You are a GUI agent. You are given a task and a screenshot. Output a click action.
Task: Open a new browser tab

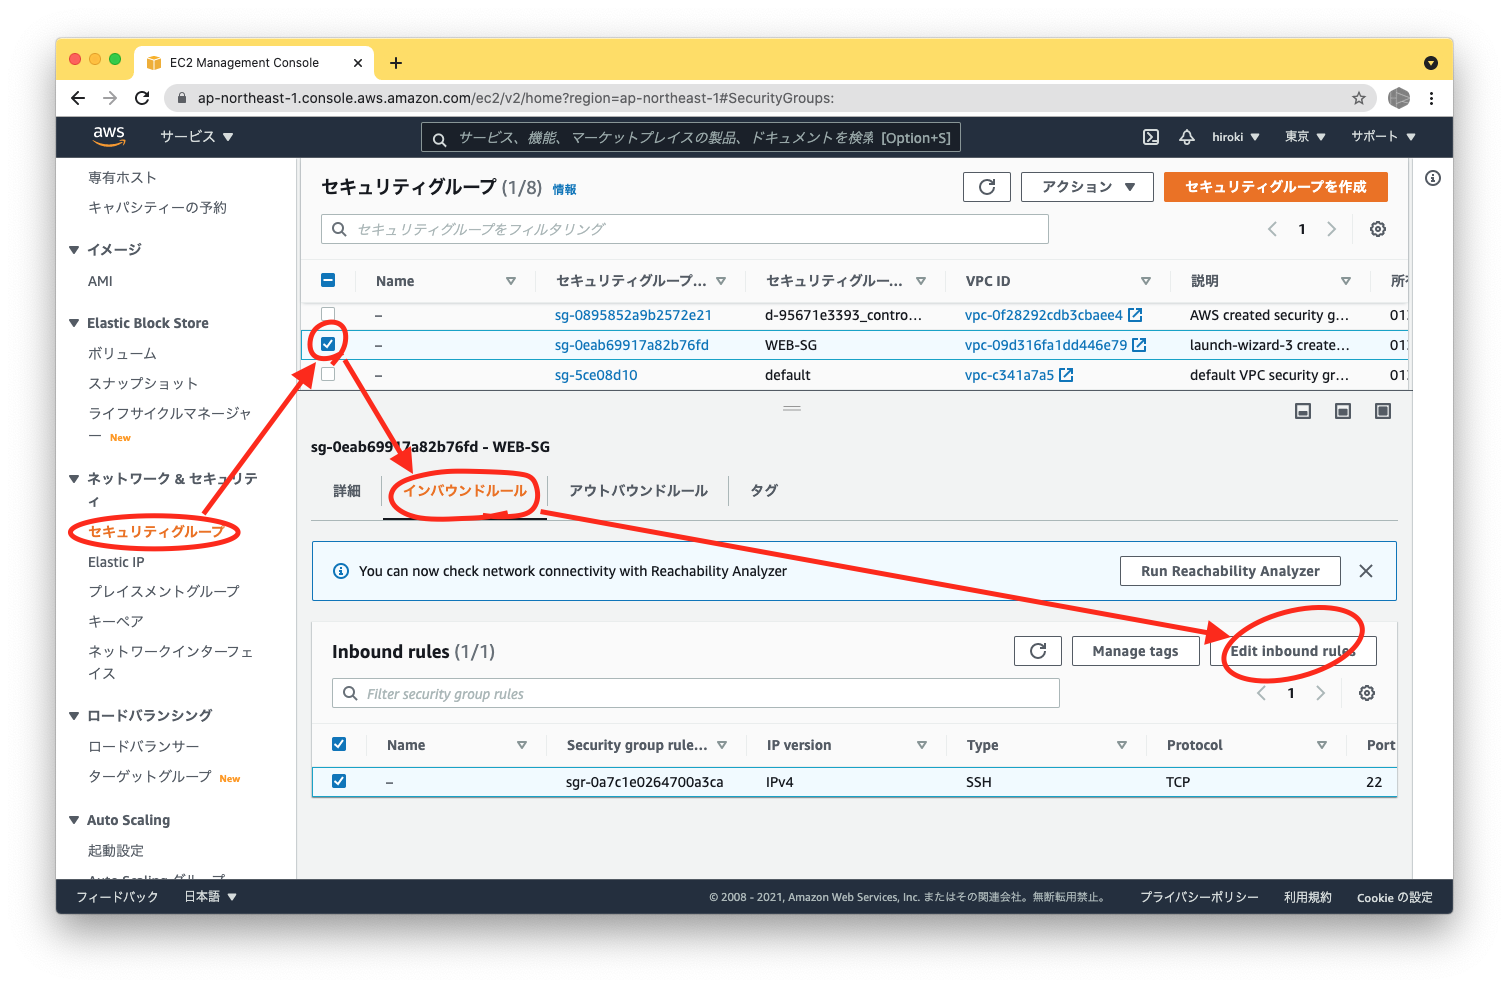[x=396, y=63]
